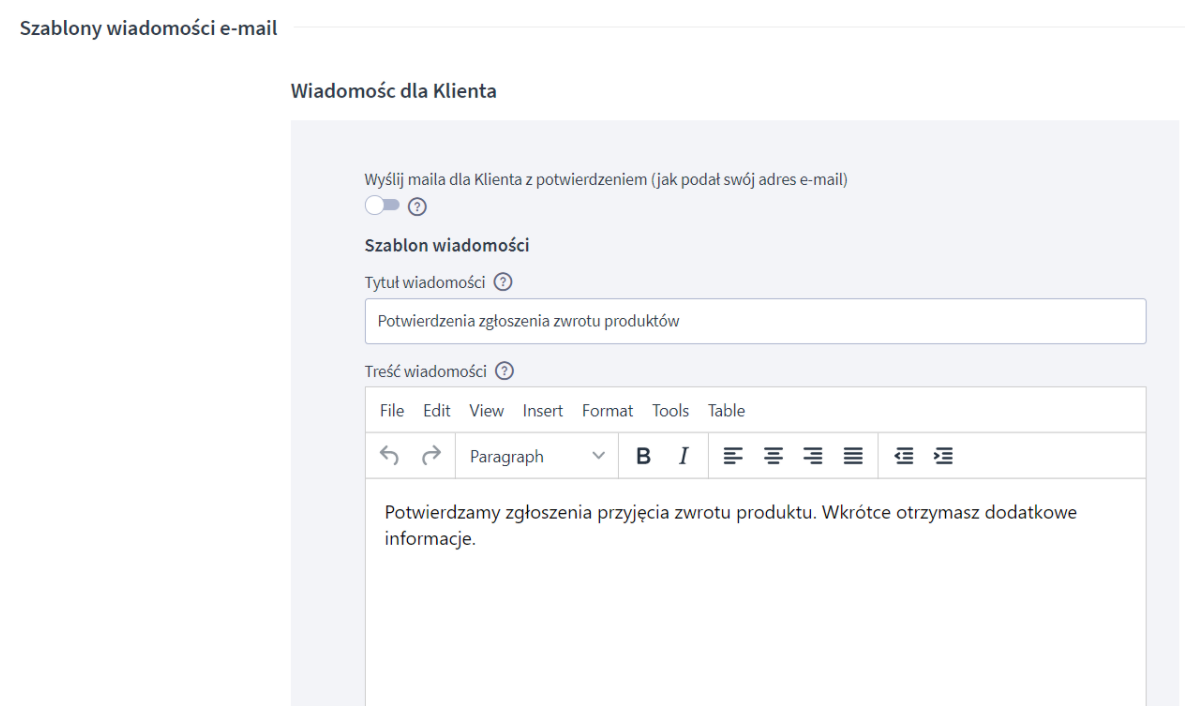Open the Insert menu
1189x710 pixels.
(x=543, y=410)
